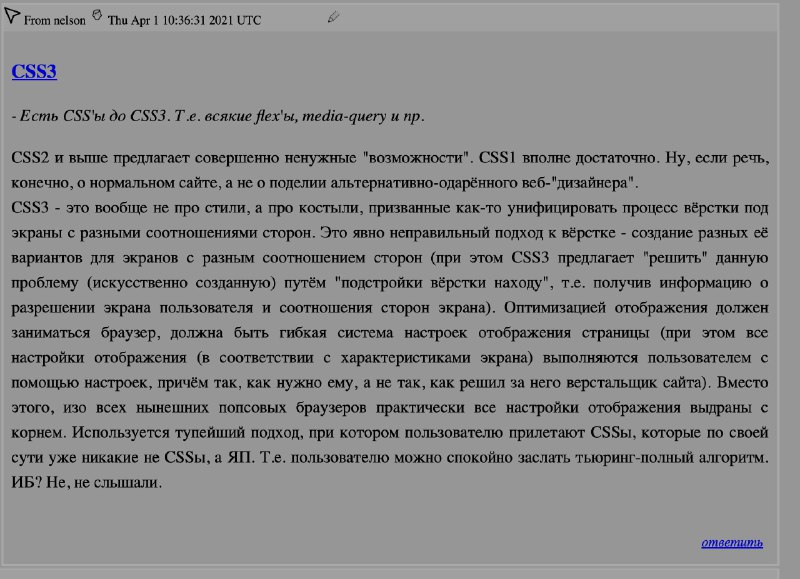Click the pencil edit icon in the header
800x579 pixels.
[x=333, y=17]
